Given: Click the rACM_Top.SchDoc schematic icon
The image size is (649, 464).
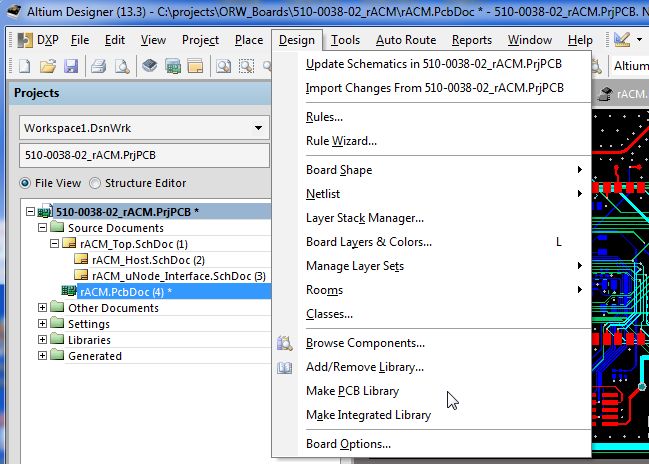Looking at the screenshot, I should (x=69, y=243).
